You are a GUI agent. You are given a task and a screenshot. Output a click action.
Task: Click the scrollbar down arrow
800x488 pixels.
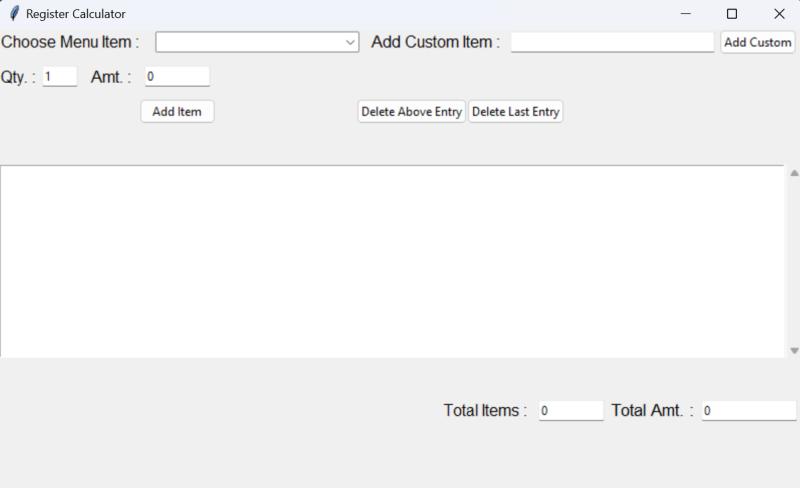pos(794,350)
